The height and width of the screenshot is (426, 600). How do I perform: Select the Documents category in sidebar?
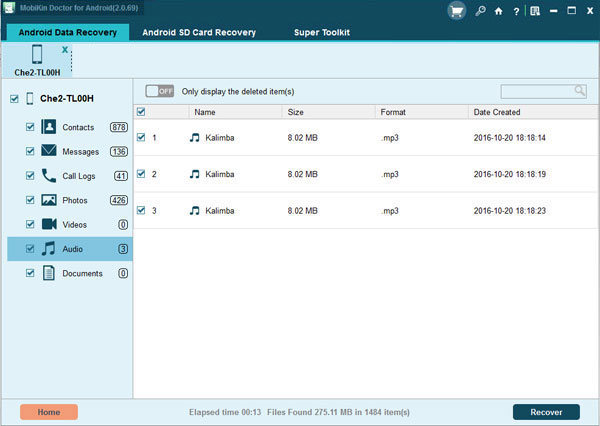tap(81, 273)
